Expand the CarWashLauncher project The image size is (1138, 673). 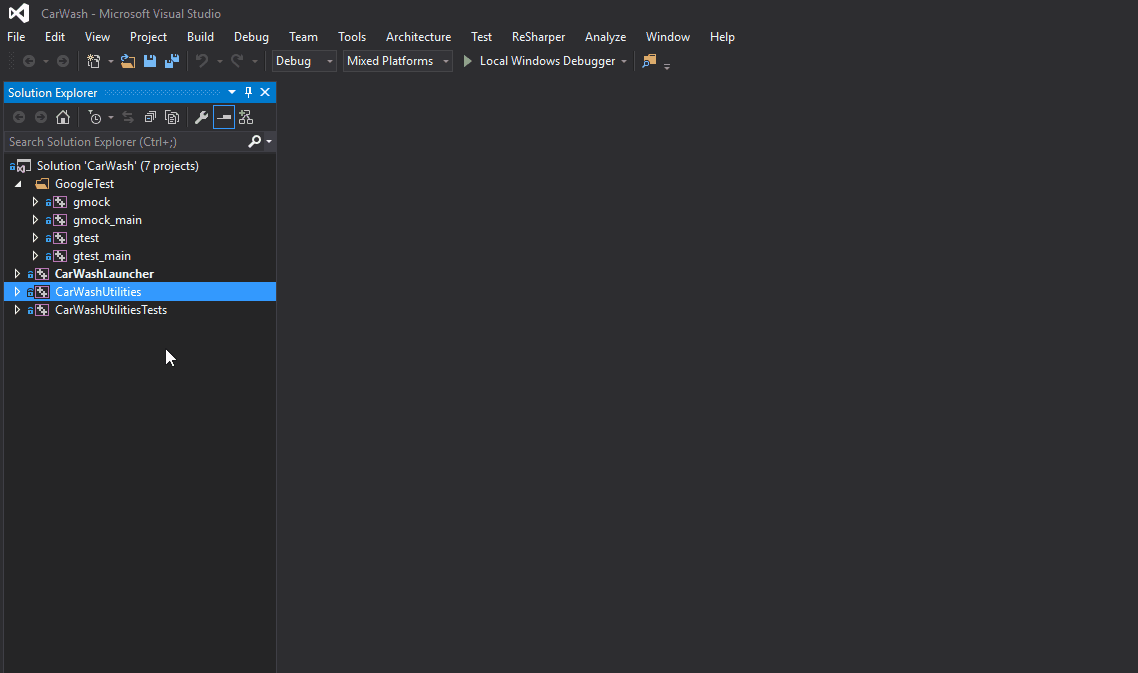click(x=17, y=274)
